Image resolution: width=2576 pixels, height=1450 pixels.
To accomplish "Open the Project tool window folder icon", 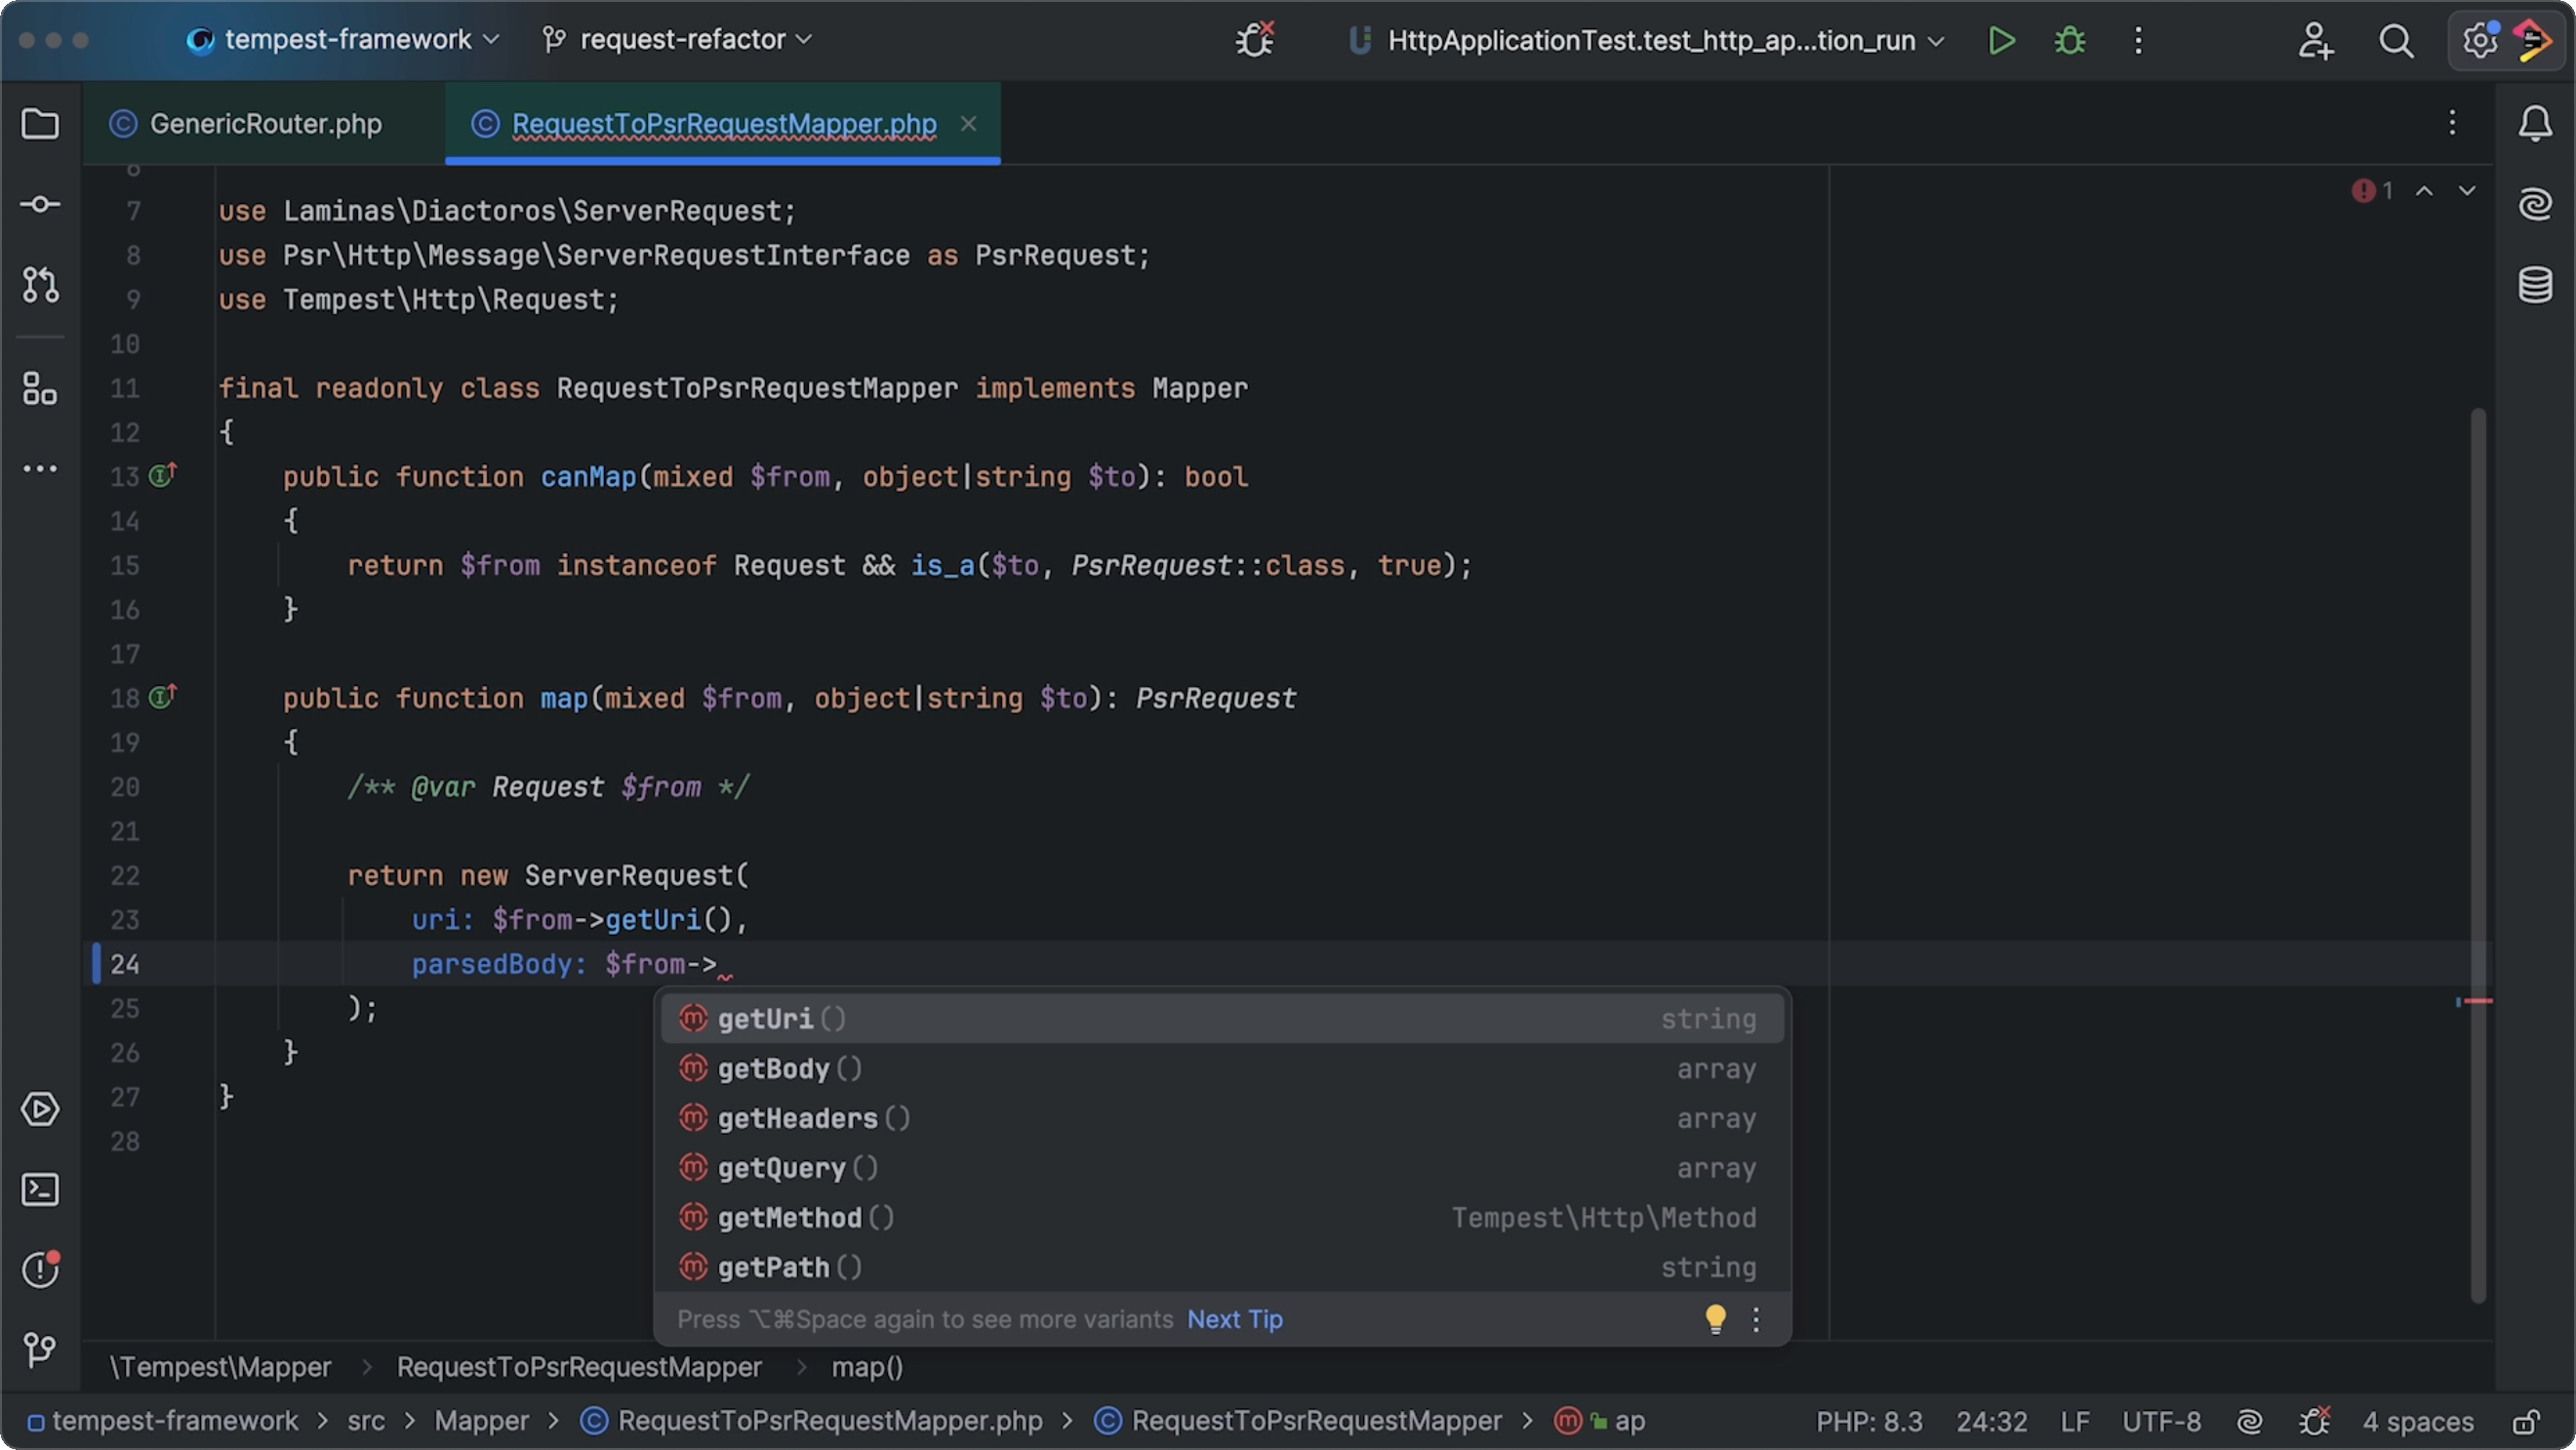I will point(40,124).
